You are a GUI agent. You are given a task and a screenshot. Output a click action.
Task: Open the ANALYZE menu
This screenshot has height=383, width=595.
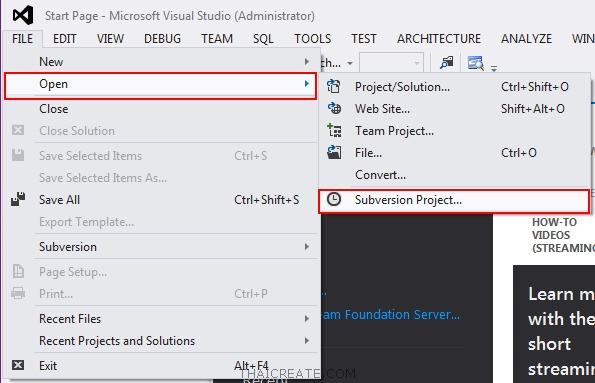click(526, 39)
